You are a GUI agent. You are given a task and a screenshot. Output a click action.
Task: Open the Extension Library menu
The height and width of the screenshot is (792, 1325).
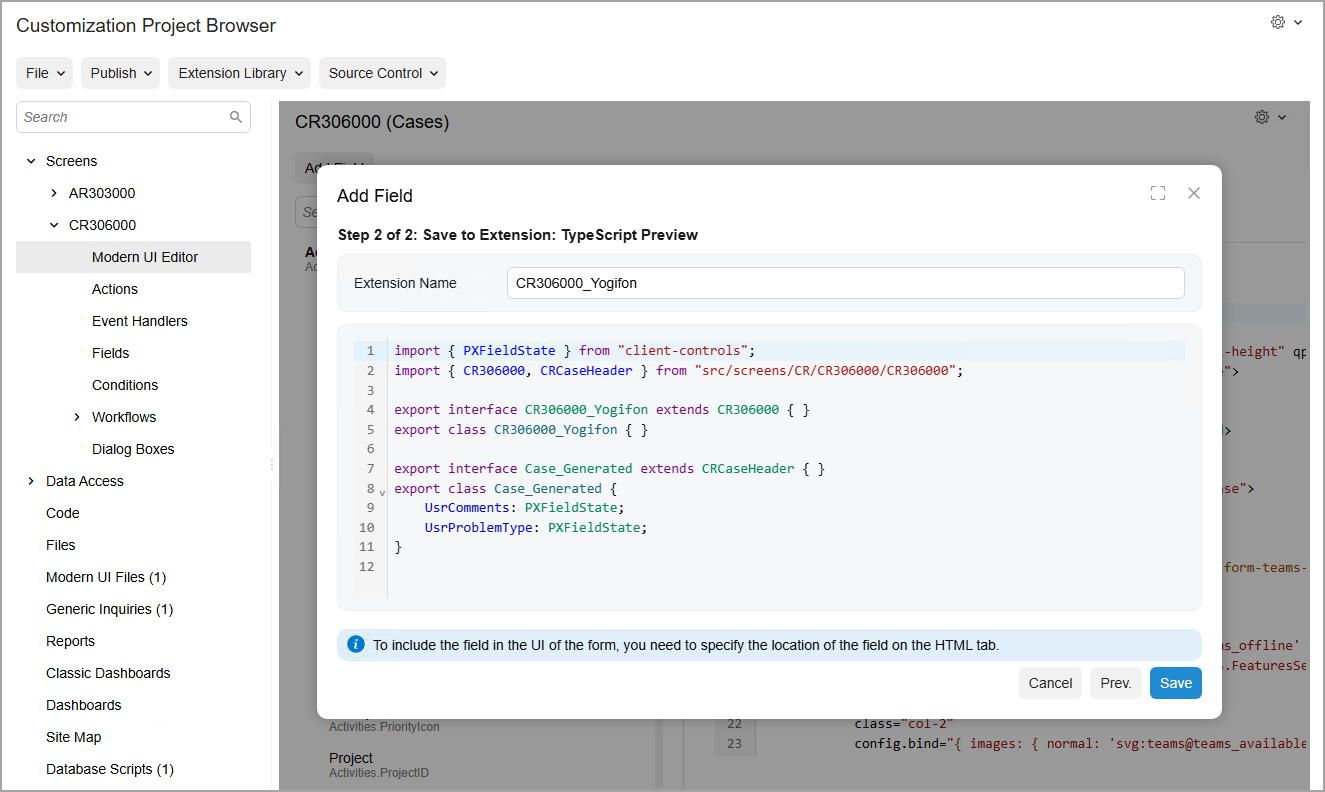click(239, 73)
